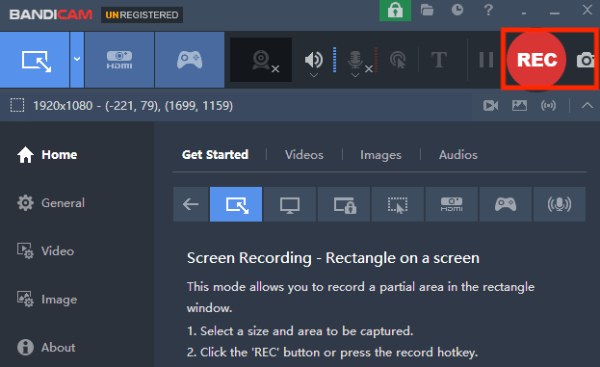This screenshot has height=367, width=600.
Task: Switch to the Images tab
Action: click(x=381, y=155)
